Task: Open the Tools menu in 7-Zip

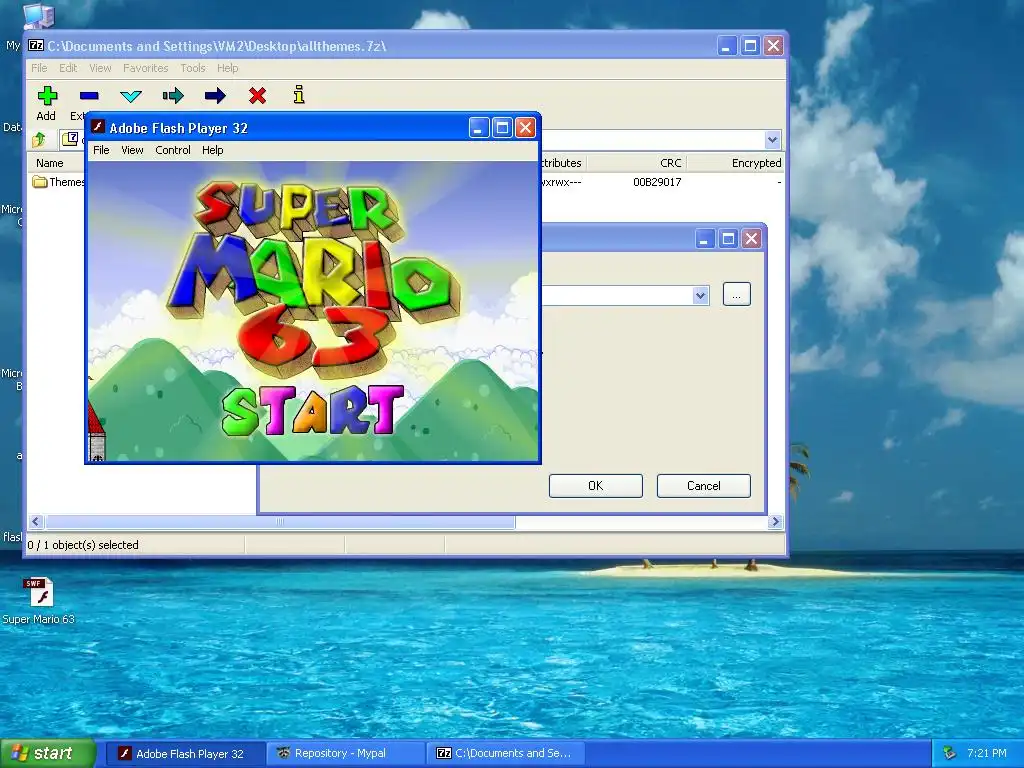Action: (x=193, y=68)
